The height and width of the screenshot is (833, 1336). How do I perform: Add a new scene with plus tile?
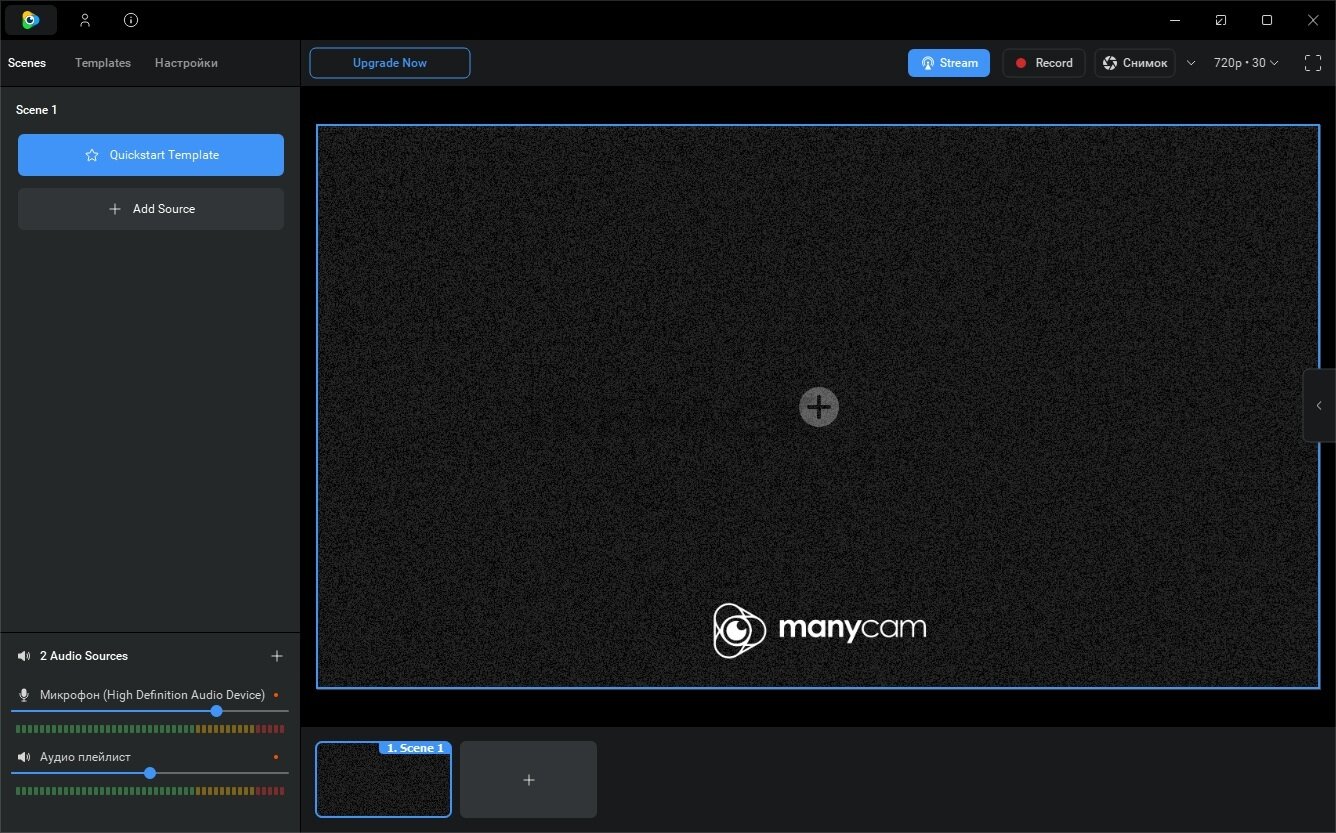point(529,779)
